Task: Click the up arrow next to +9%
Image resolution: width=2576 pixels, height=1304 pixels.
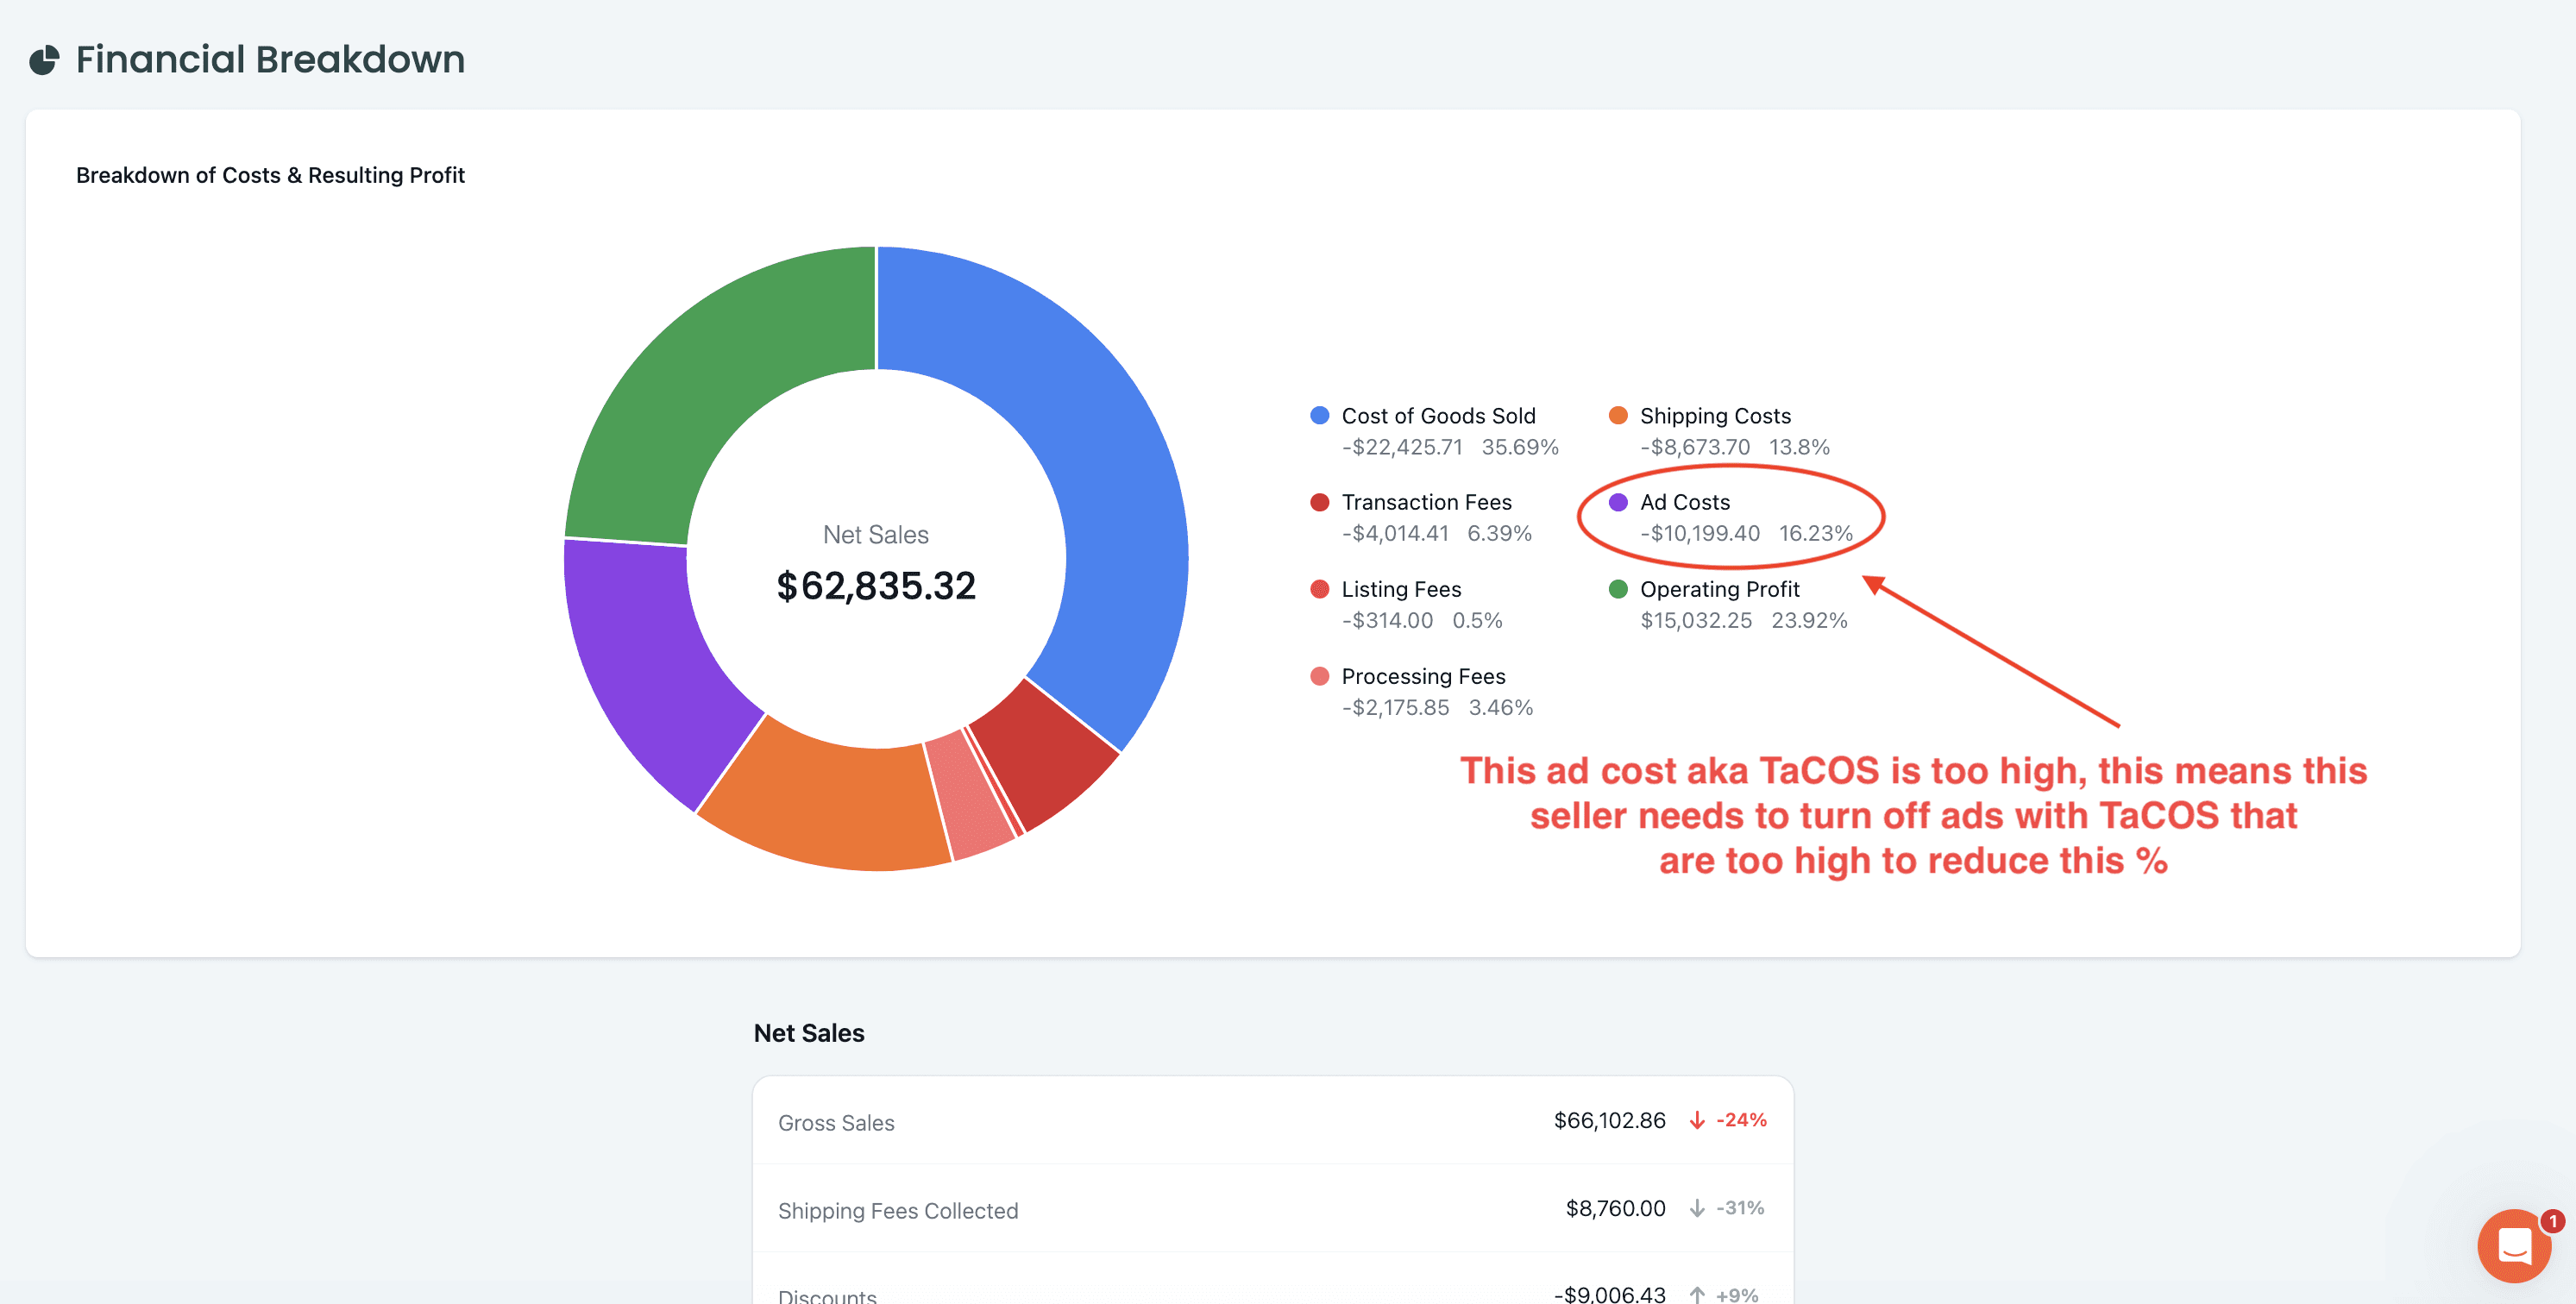Action: (x=1697, y=1295)
